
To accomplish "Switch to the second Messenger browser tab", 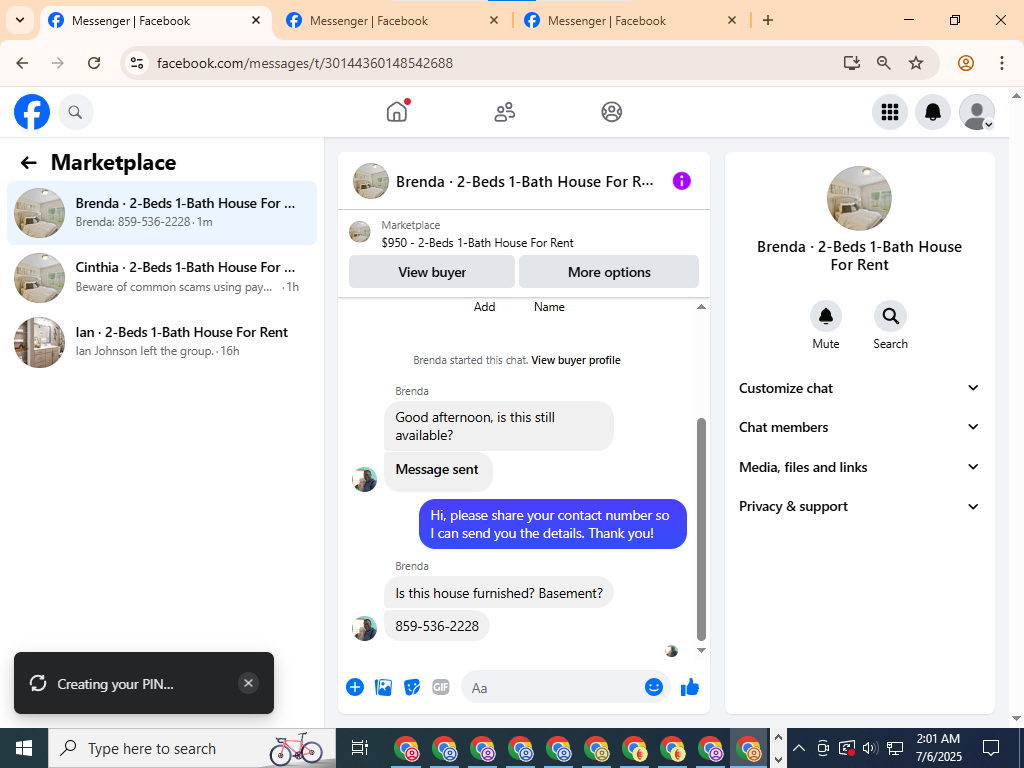I will 392,21.
